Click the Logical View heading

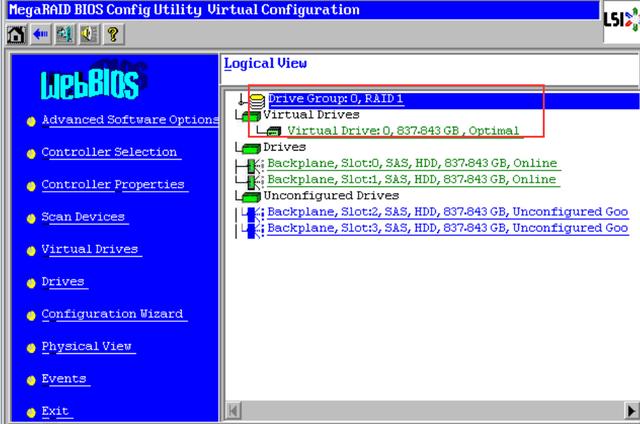[265, 64]
